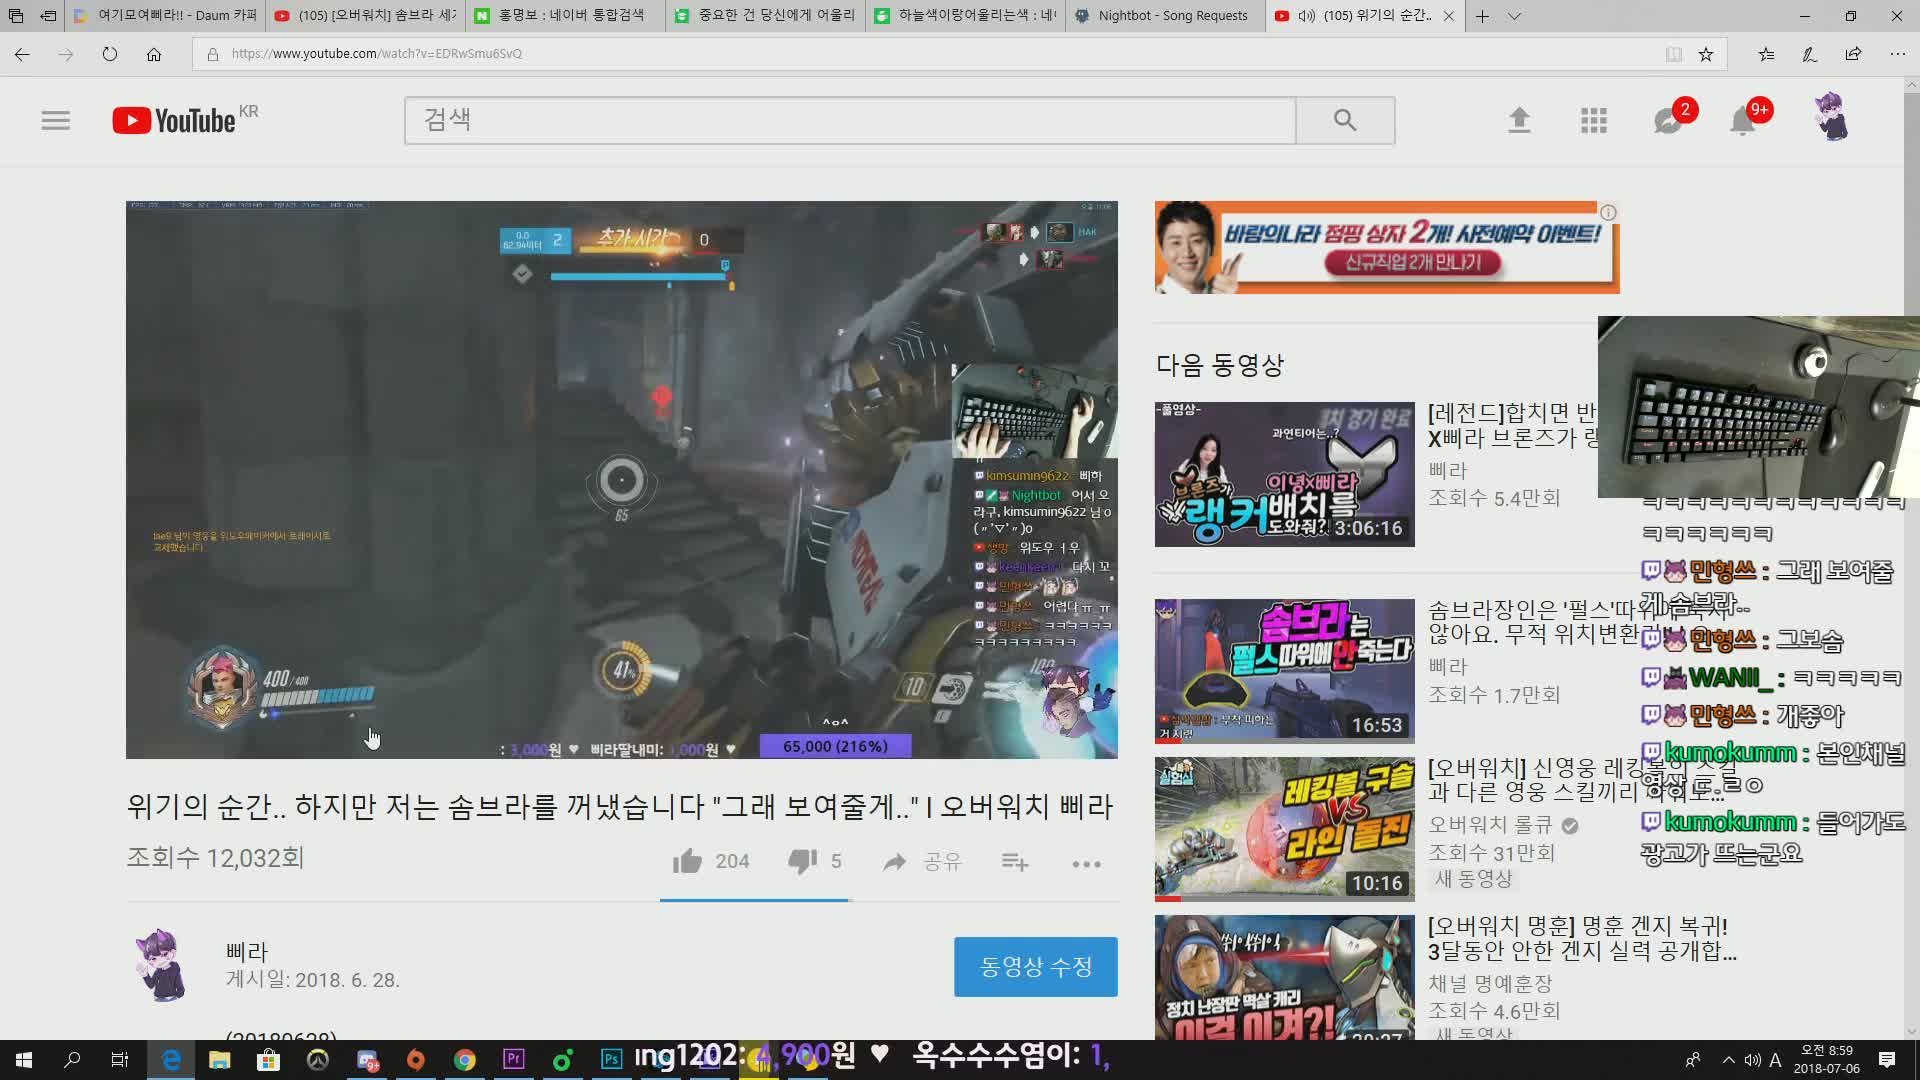Switch to the 중요한 건 당신에게 tab
Image resolution: width=1920 pixels, height=1080 pixels.
tap(765, 16)
